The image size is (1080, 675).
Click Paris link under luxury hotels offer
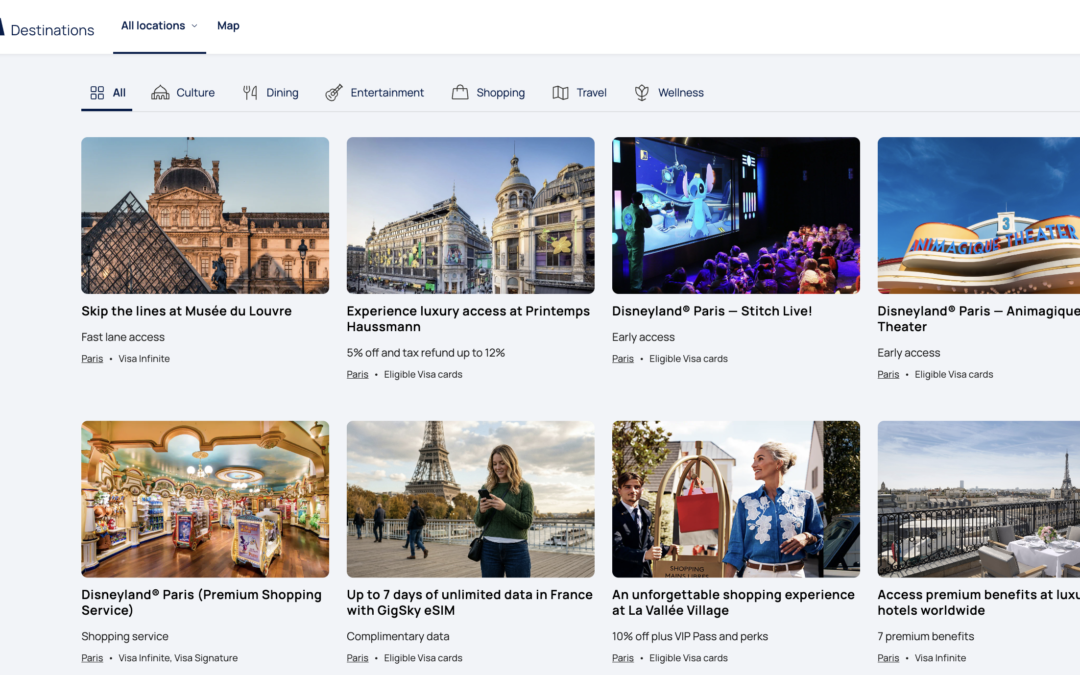(x=889, y=658)
